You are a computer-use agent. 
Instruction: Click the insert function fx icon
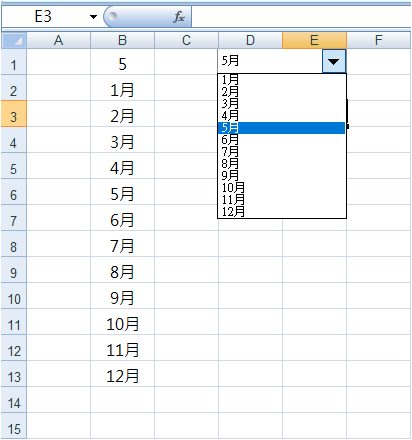tap(179, 17)
